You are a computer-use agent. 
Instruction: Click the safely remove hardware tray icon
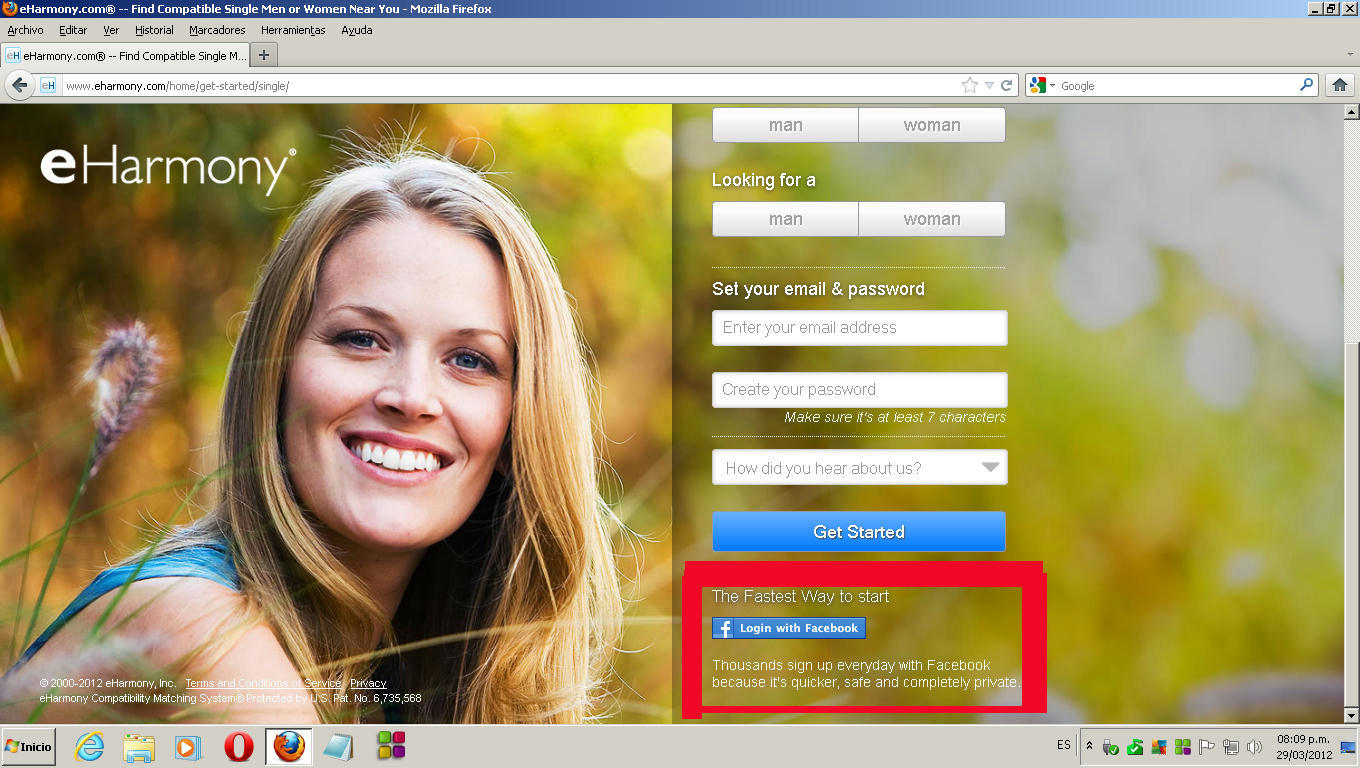tap(1110, 747)
